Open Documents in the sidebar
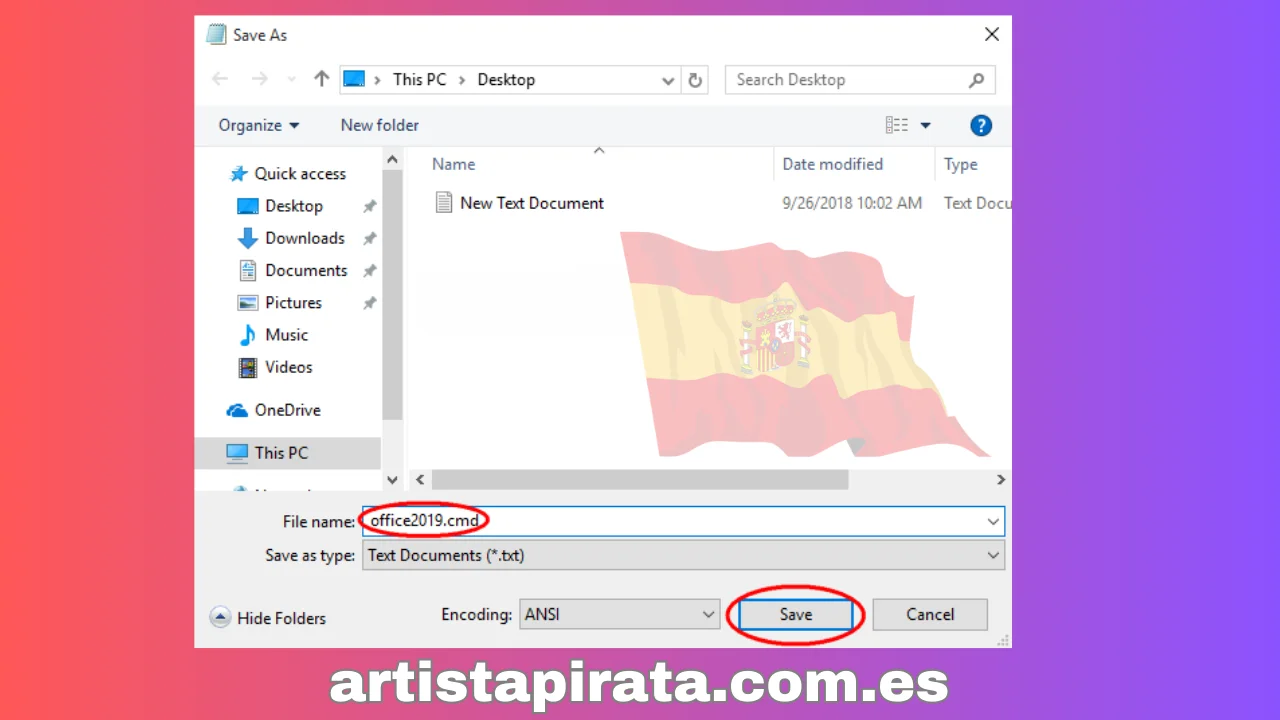This screenshot has height=720, width=1280. [293, 270]
